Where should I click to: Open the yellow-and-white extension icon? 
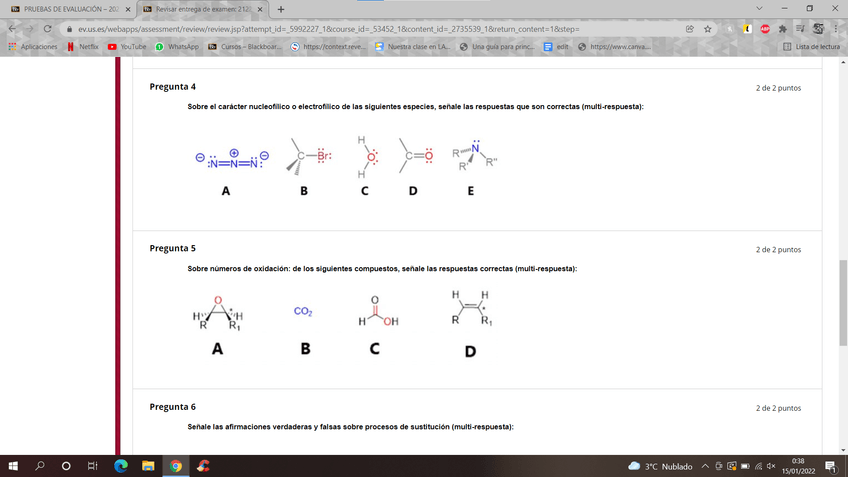pos(747,29)
